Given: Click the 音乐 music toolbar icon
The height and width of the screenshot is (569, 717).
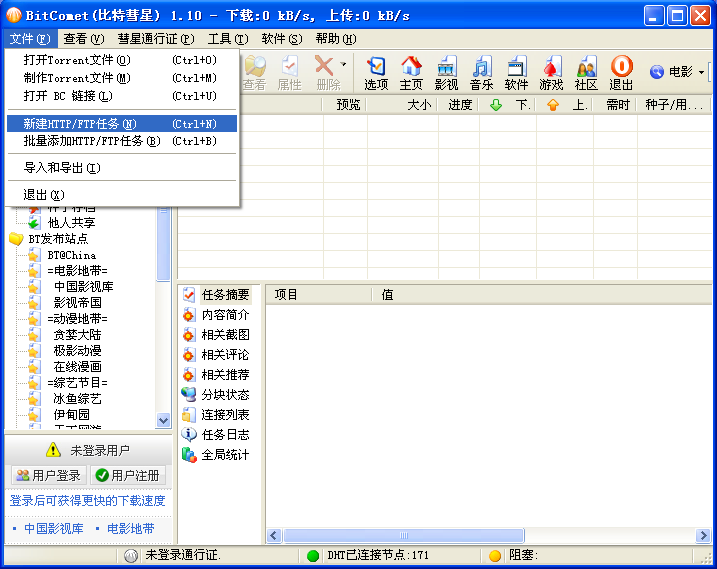Looking at the screenshot, I should [481, 73].
